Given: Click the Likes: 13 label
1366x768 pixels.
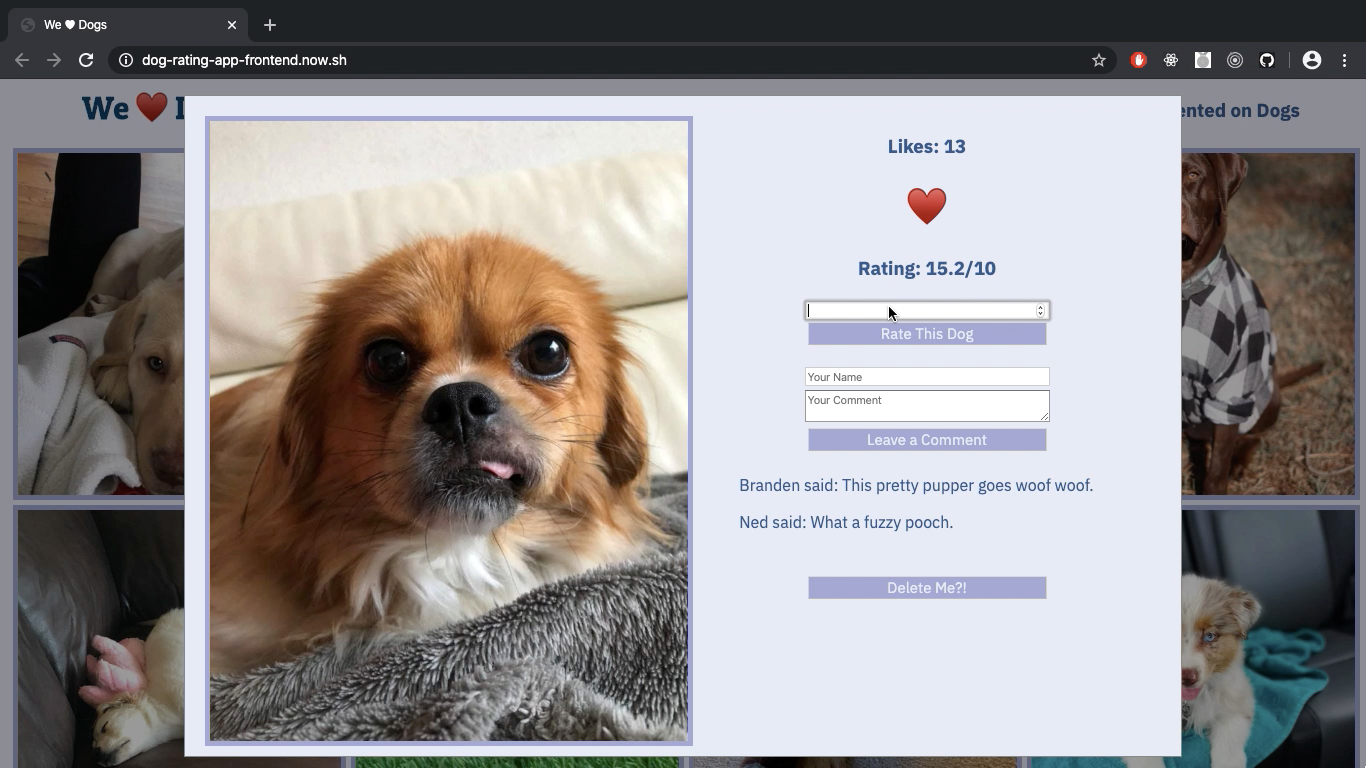Looking at the screenshot, I should [926, 147].
